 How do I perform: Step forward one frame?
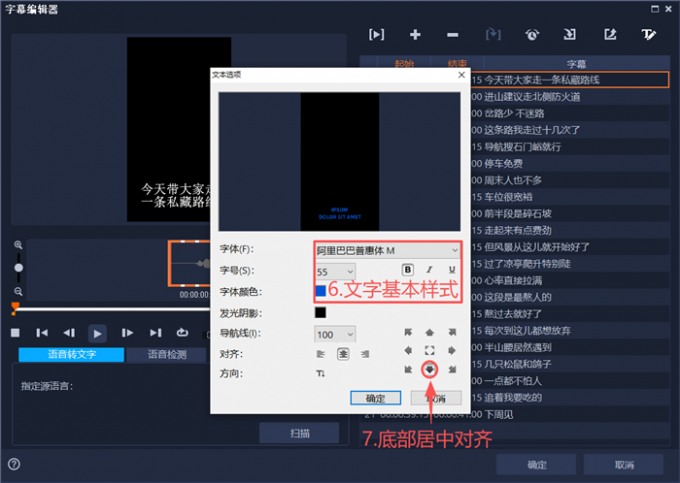pos(127,333)
